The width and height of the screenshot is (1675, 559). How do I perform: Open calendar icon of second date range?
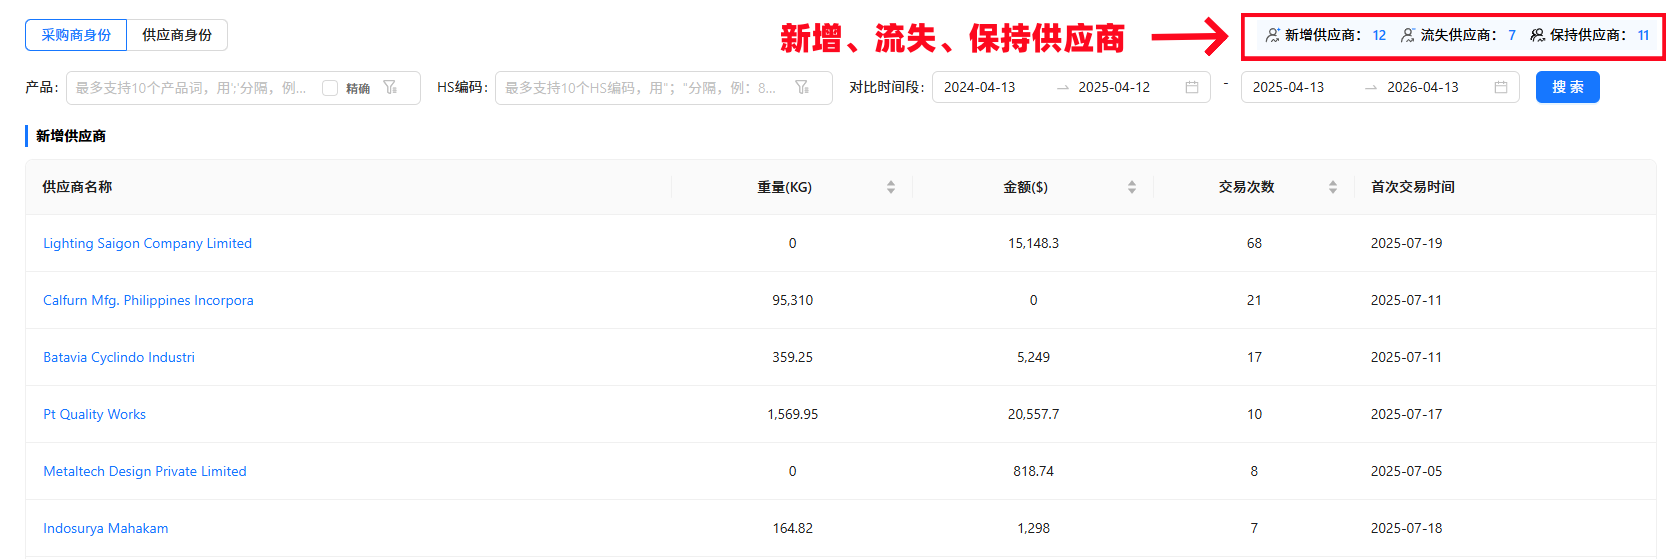click(x=1501, y=88)
